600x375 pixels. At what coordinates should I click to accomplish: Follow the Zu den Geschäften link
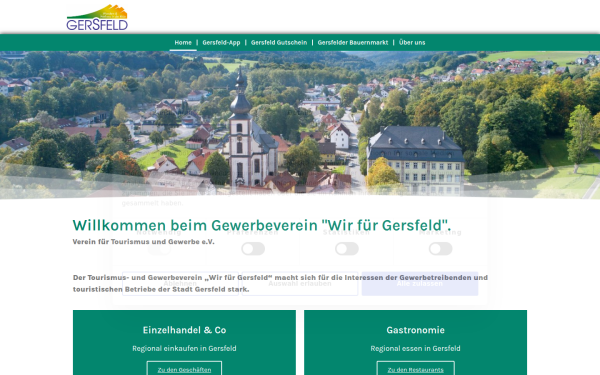click(x=184, y=369)
